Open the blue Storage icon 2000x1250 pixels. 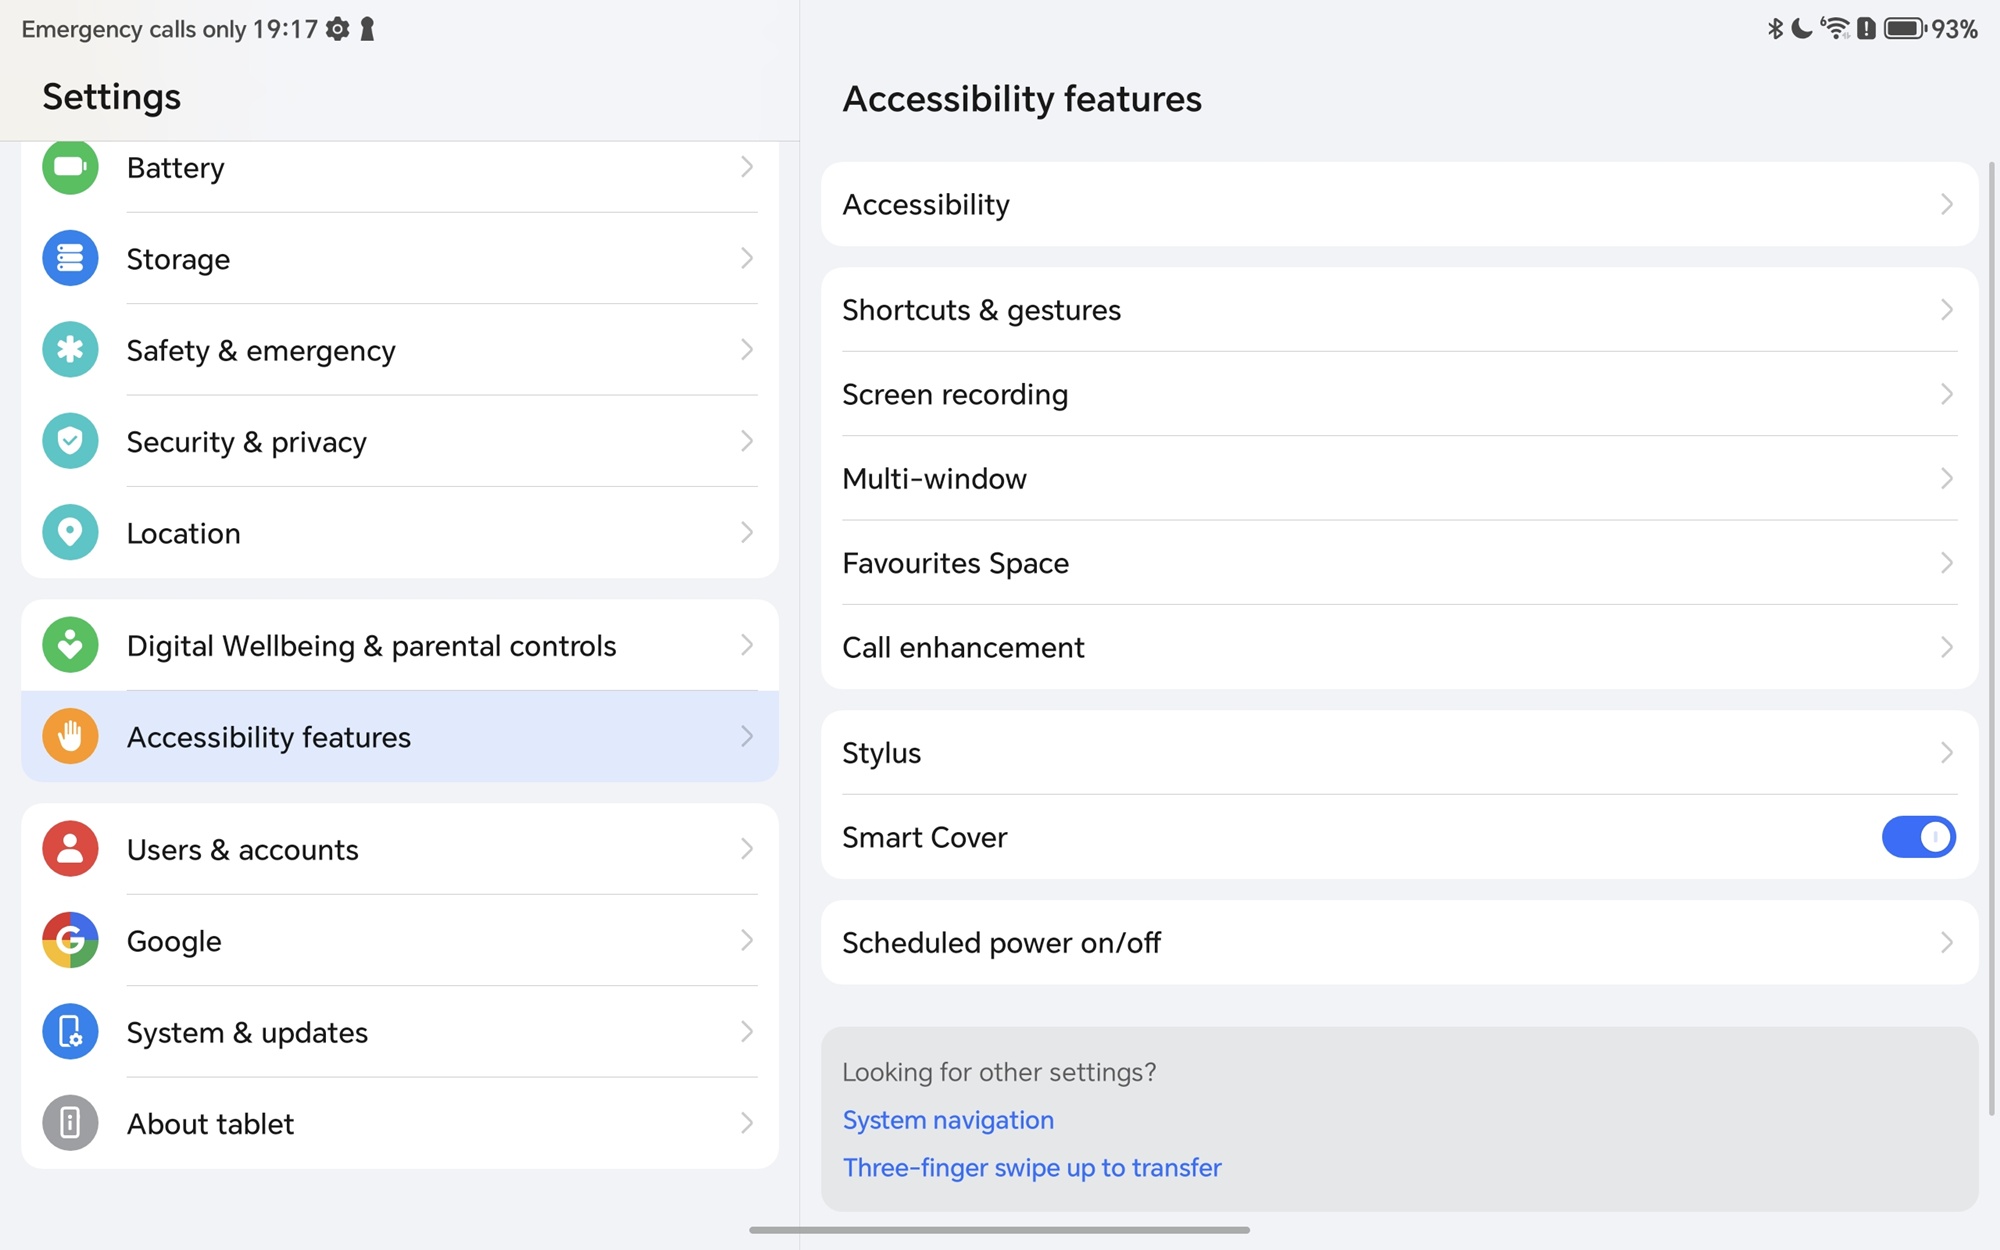tap(70, 258)
